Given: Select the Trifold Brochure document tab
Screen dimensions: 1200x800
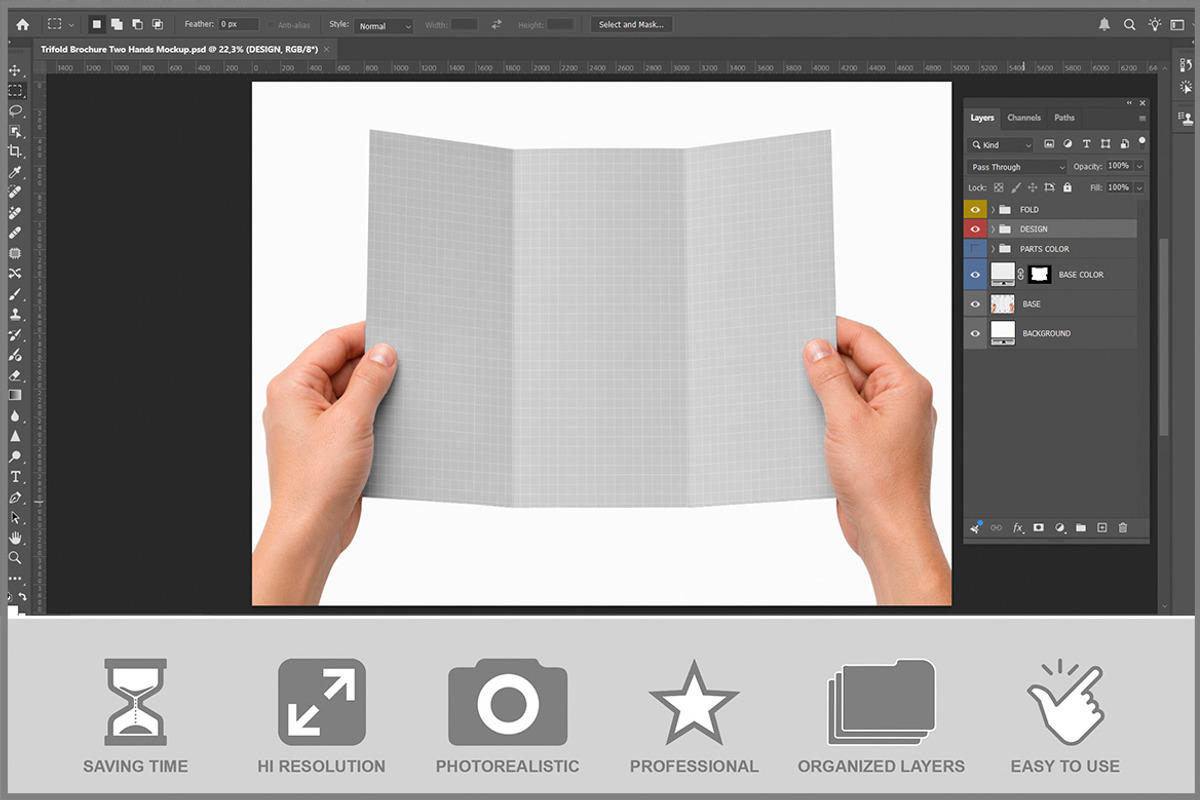Looking at the screenshot, I should click(x=179, y=49).
